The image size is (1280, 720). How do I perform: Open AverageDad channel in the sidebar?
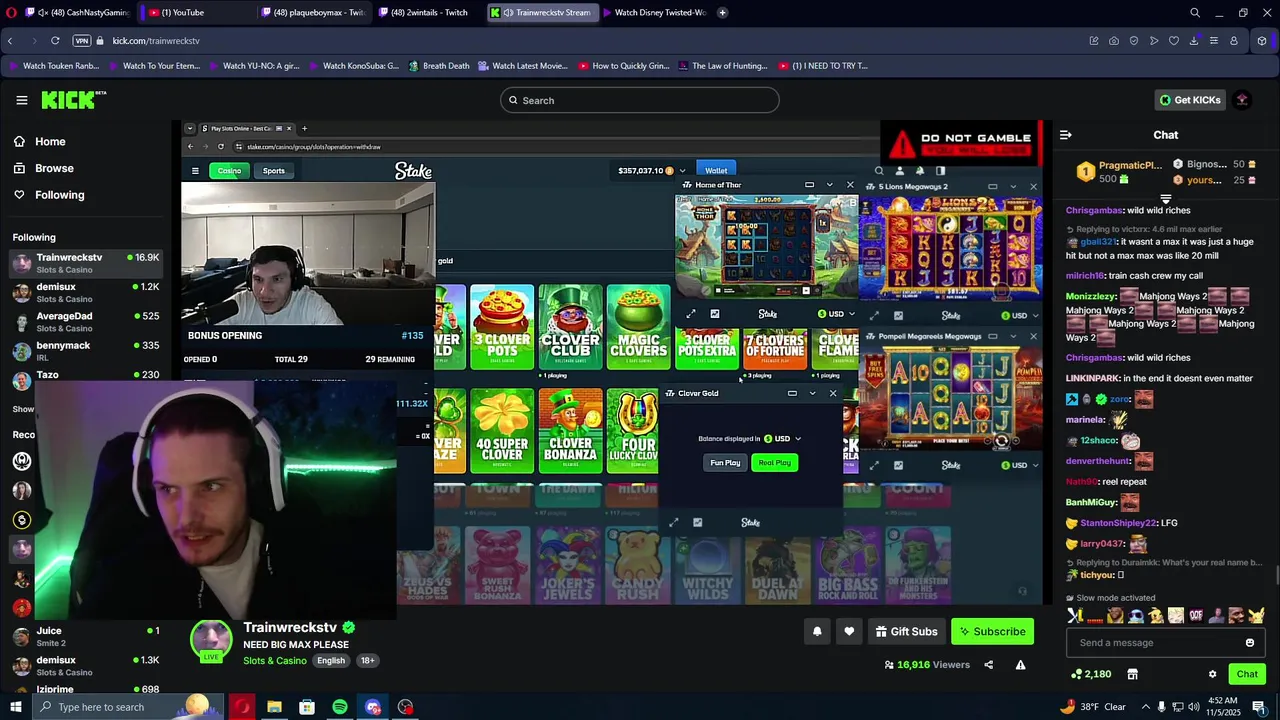pyautogui.click(x=86, y=322)
